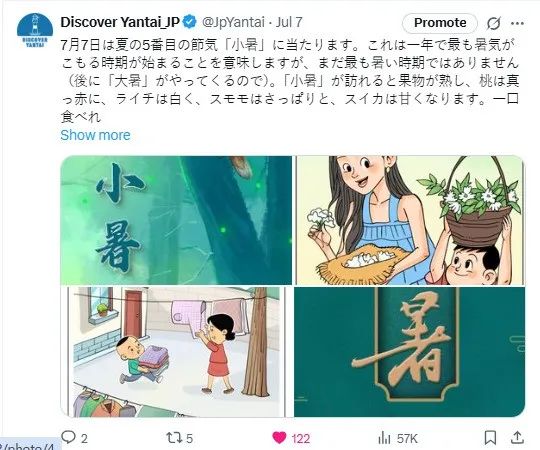The height and width of the screenshot is (450, 540).
Task: Open the share upload icon
Action: coord(517,438)
